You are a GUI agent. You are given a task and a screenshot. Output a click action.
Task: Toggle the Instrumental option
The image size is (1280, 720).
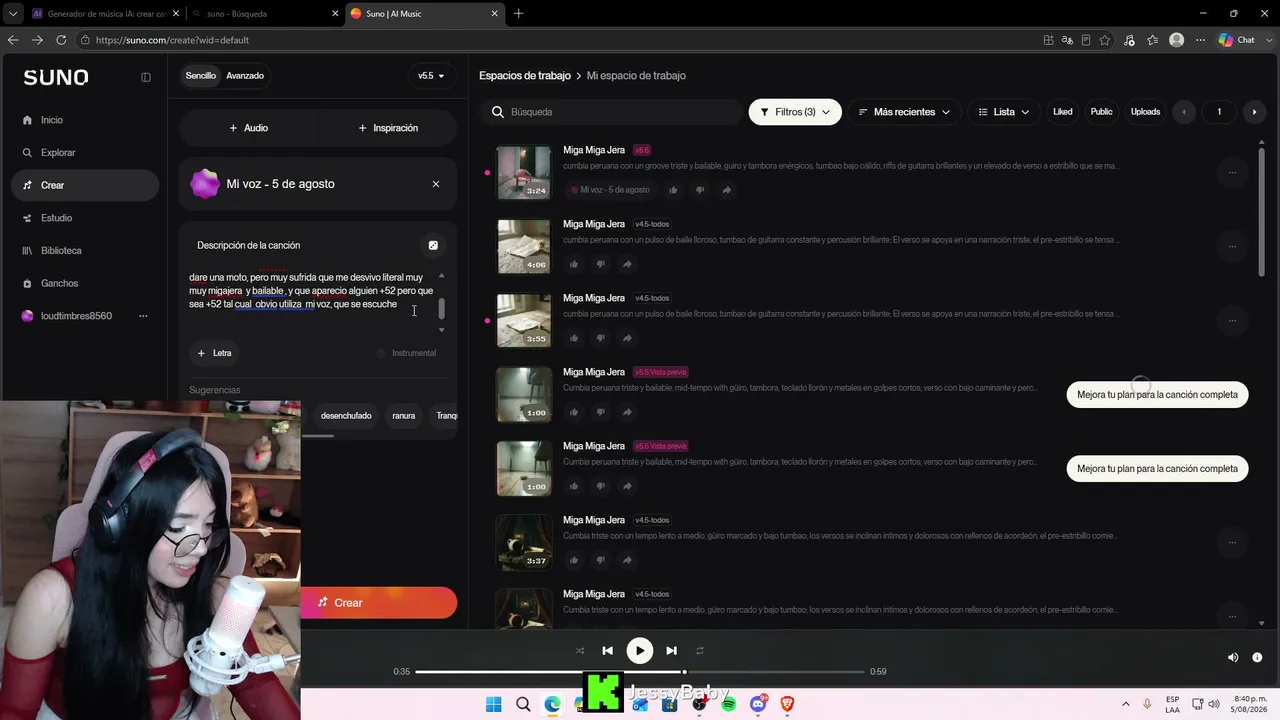pos(406,353)
